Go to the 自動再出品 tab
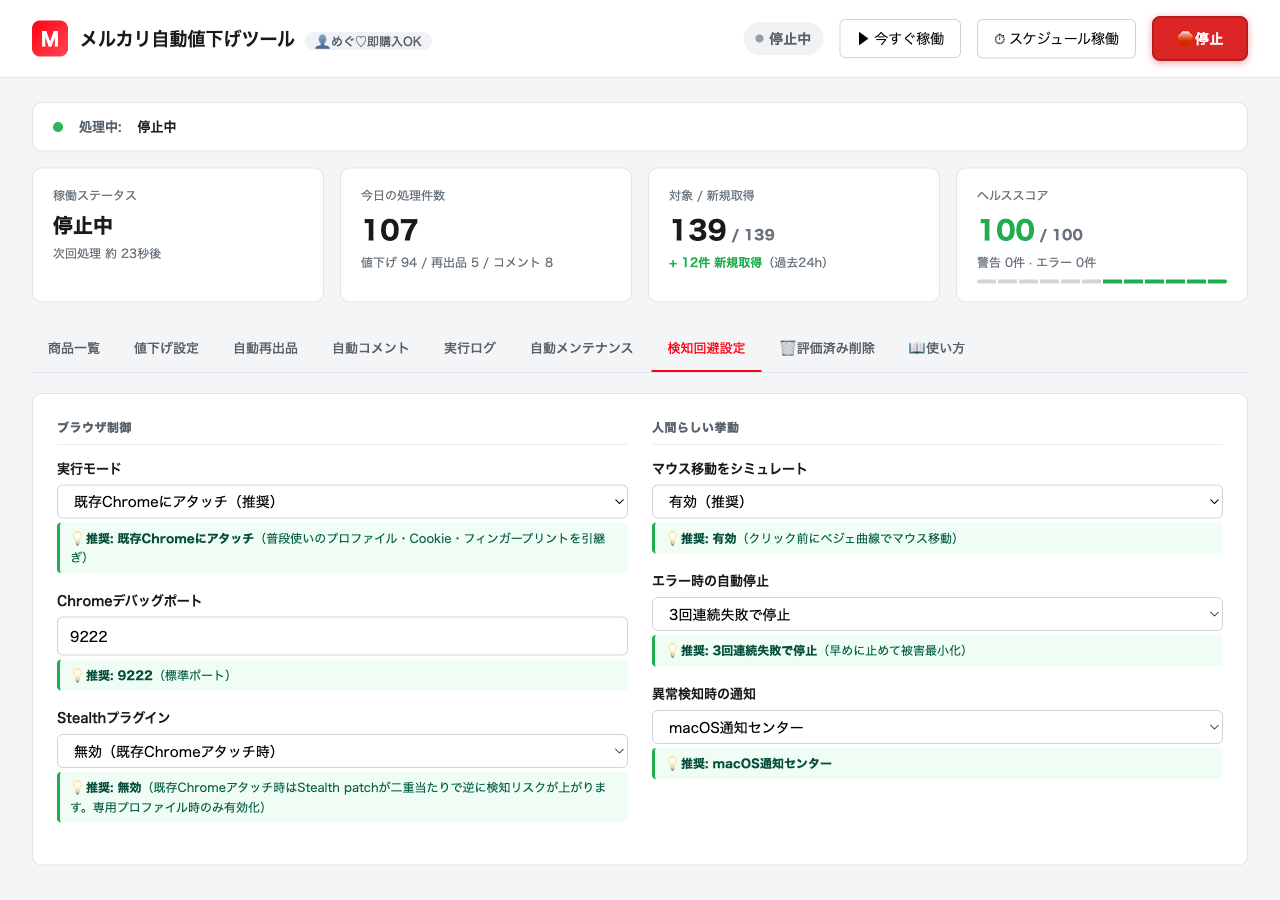Viewport: 1280px width, 900px height. pos(265,348)
